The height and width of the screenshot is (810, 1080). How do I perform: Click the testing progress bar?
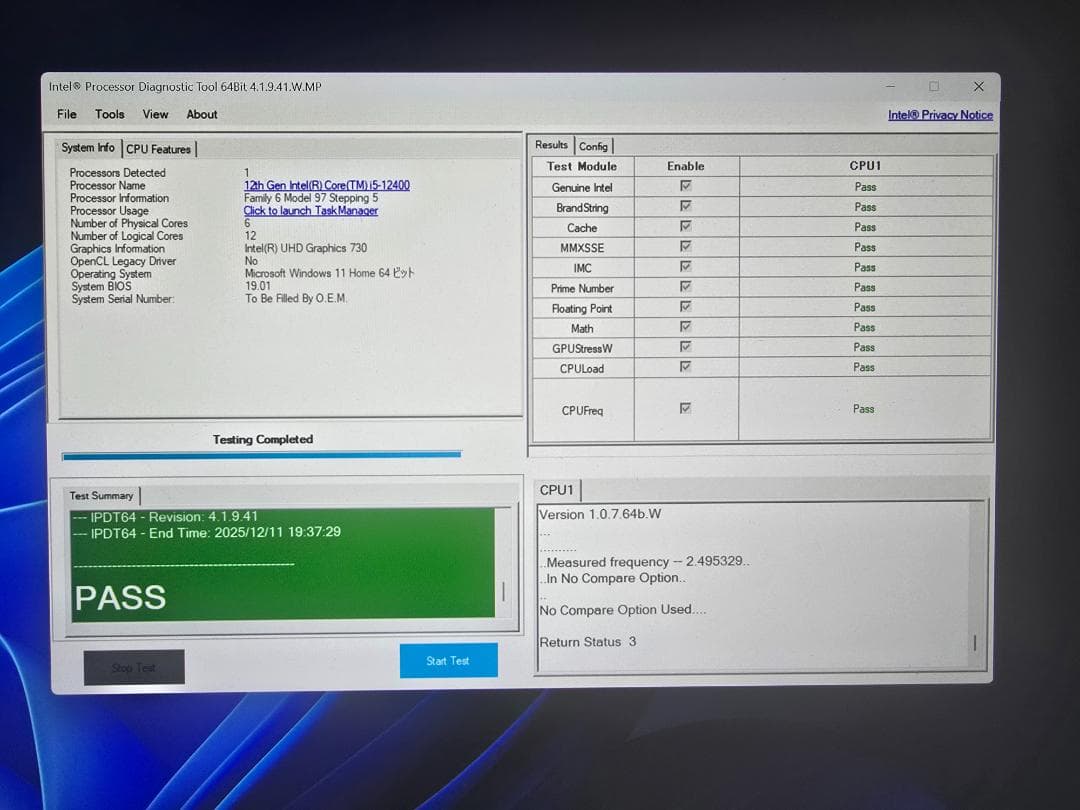pos(261,455)
